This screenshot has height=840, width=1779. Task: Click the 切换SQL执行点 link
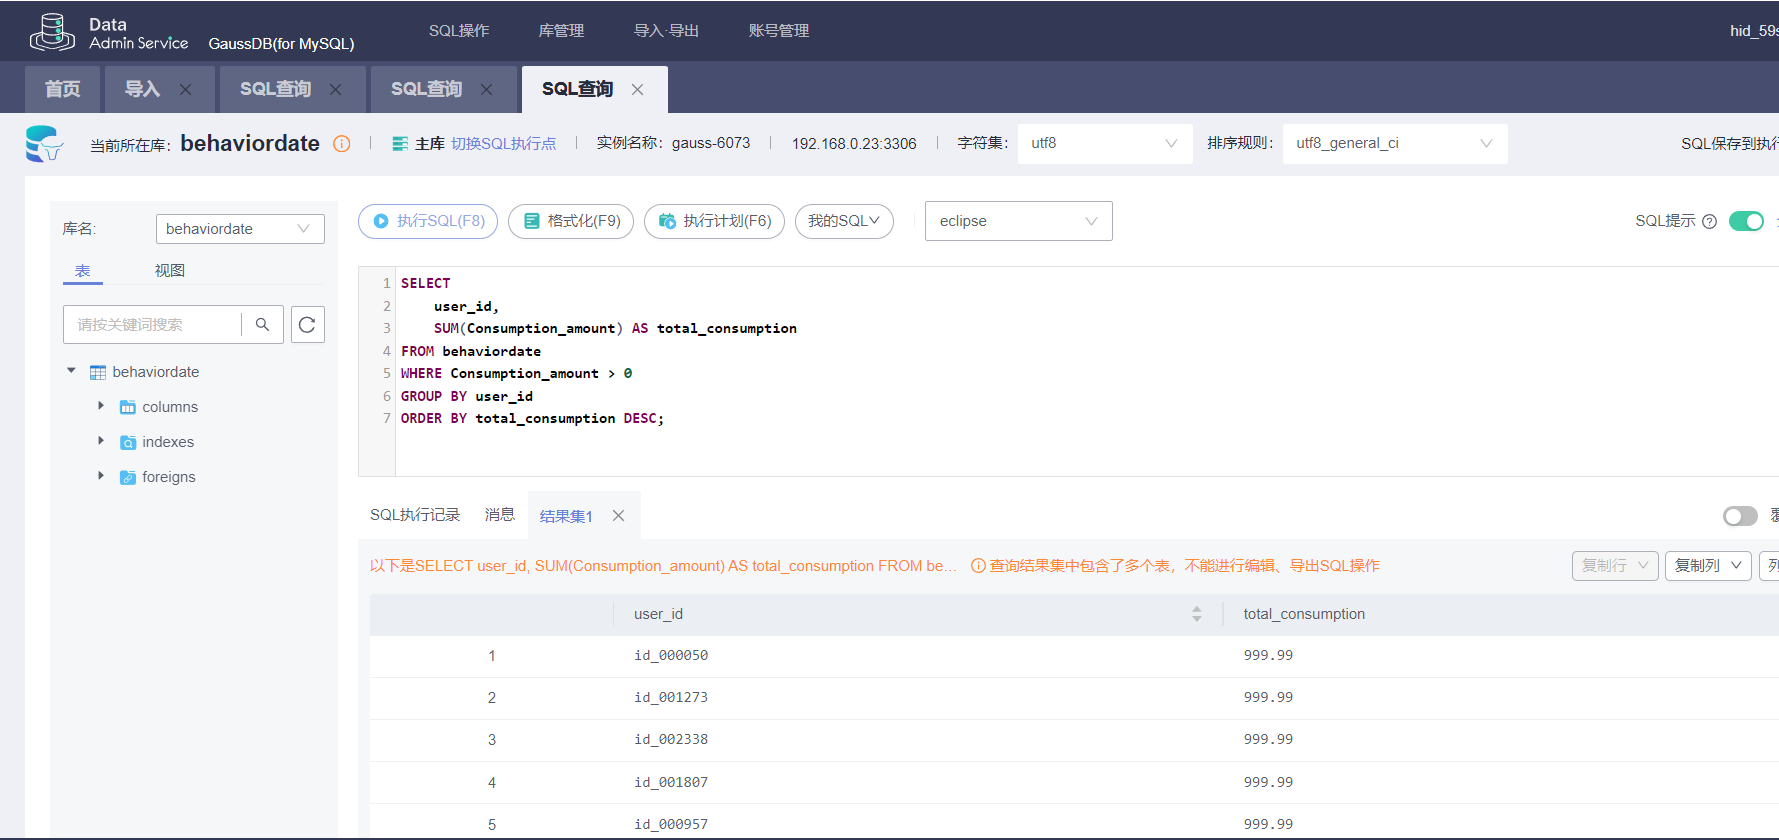pos(503,144)
